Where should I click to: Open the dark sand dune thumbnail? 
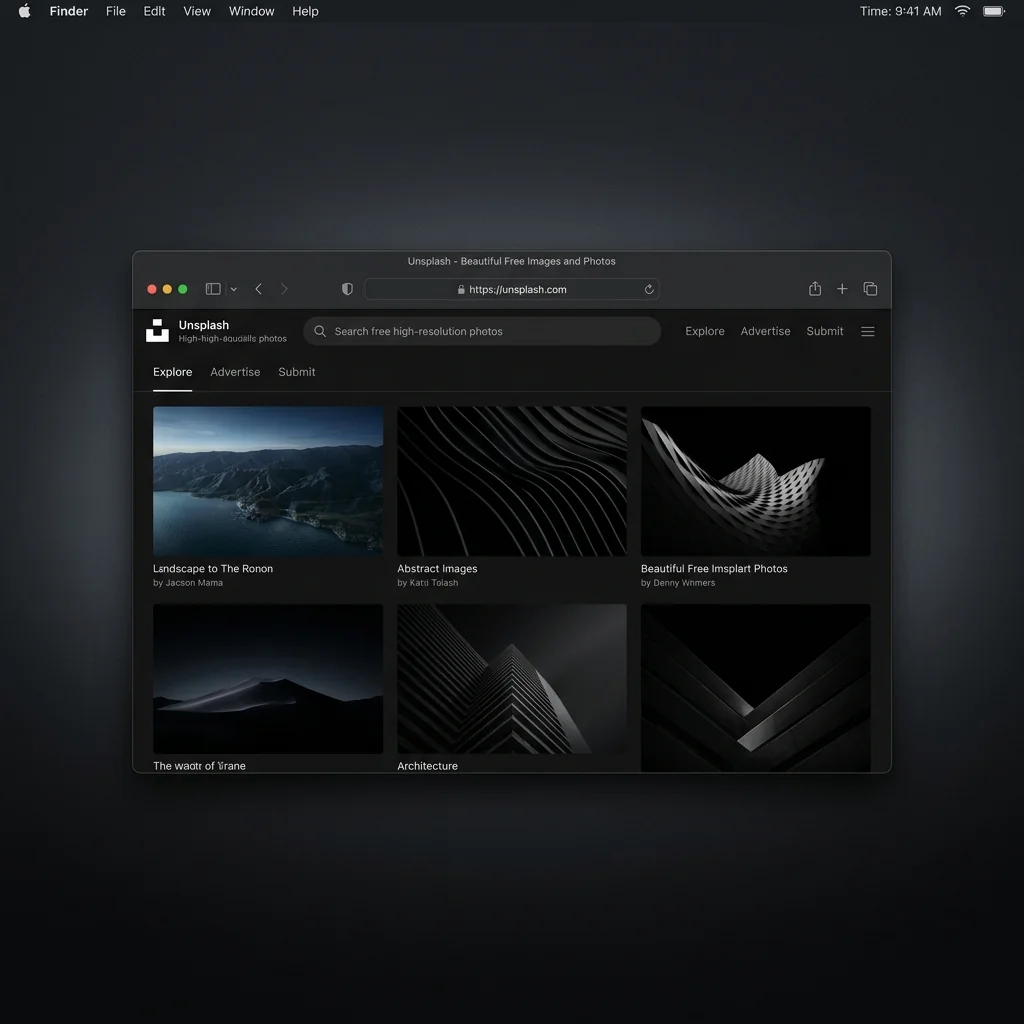(268, 679)
